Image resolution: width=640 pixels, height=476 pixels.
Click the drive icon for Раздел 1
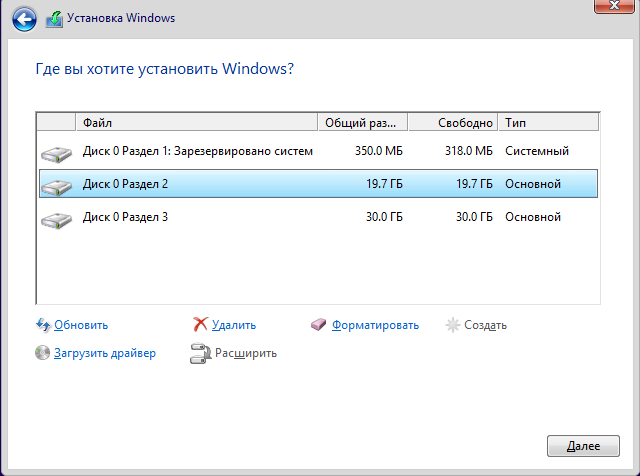coord(56,153)
